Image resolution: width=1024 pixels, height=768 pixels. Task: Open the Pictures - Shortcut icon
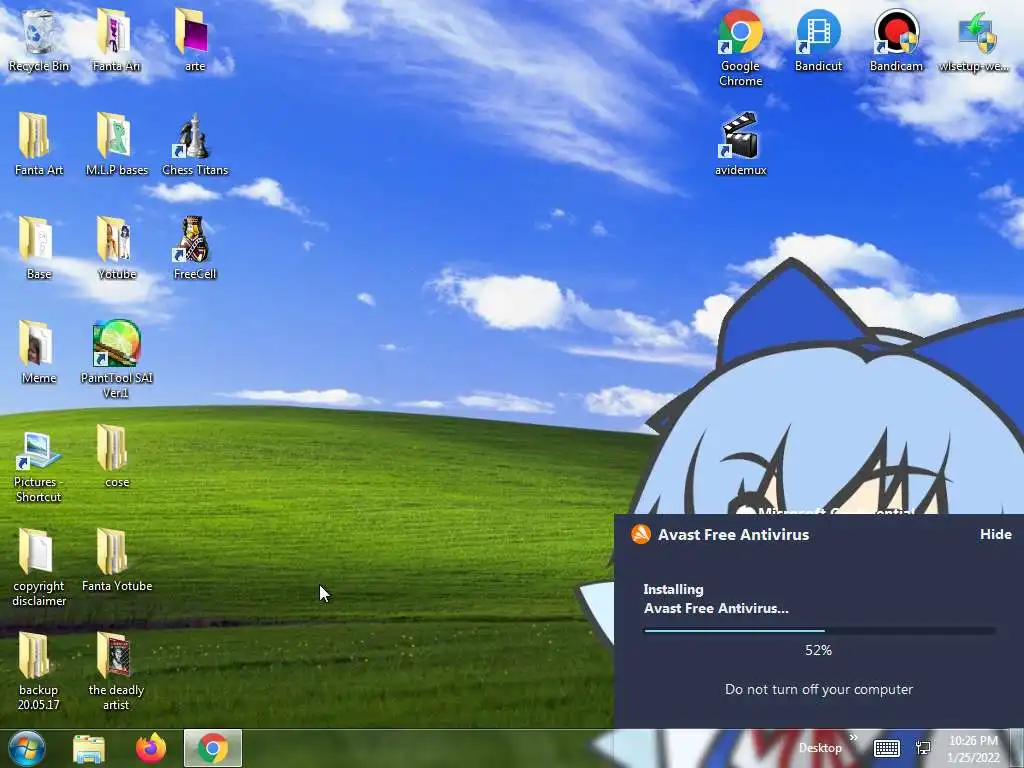point(39,467)
